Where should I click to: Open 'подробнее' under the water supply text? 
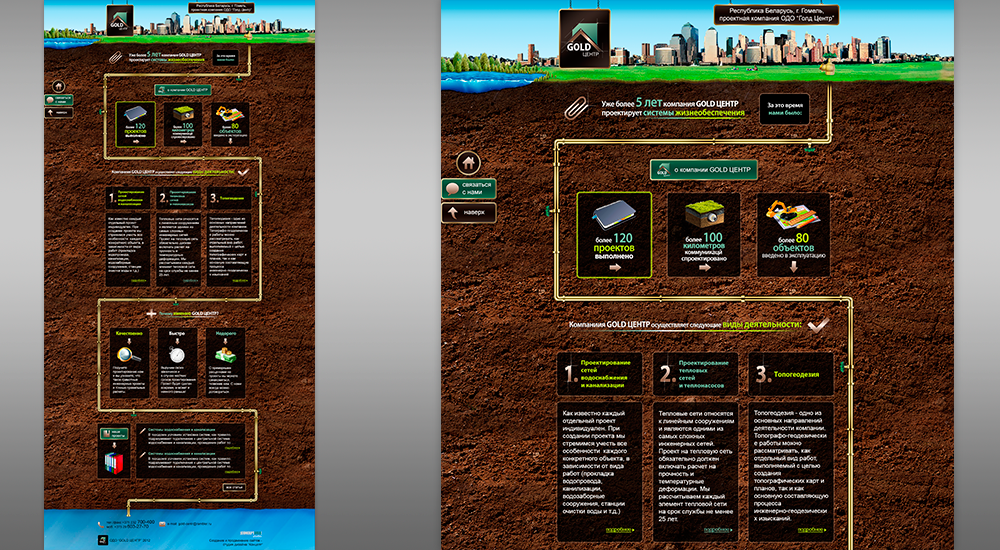click(621, 530)
